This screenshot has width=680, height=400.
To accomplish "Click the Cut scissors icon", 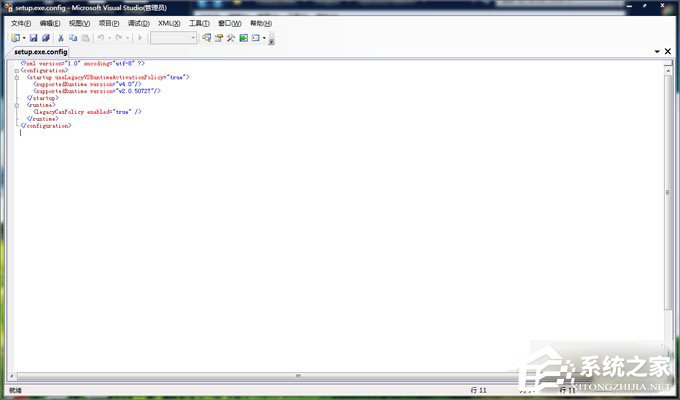I will 60,38.
